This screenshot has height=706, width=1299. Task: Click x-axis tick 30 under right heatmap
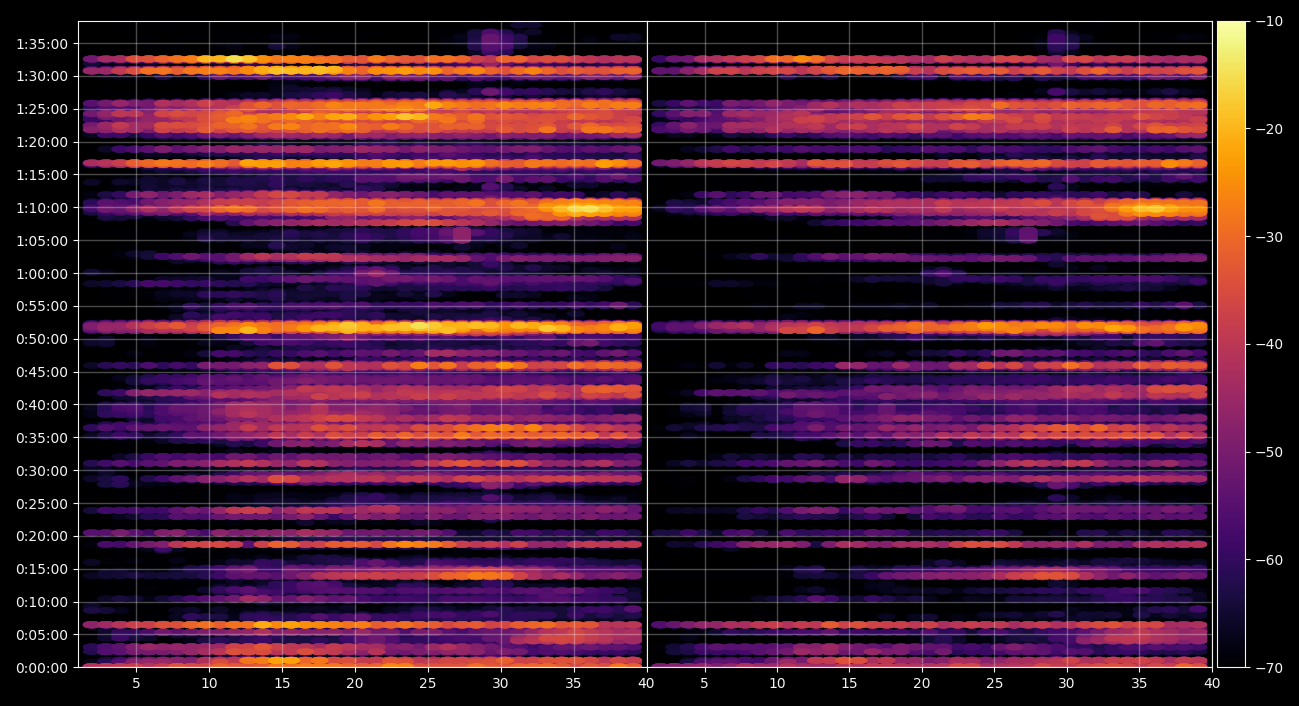point(1067,684)
